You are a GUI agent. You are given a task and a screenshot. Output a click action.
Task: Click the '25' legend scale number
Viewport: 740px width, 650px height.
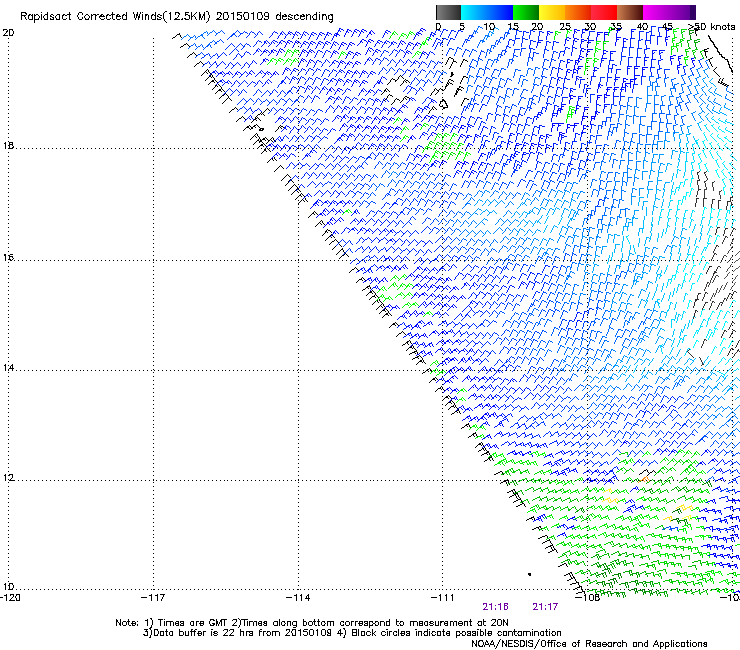(565, 26)
